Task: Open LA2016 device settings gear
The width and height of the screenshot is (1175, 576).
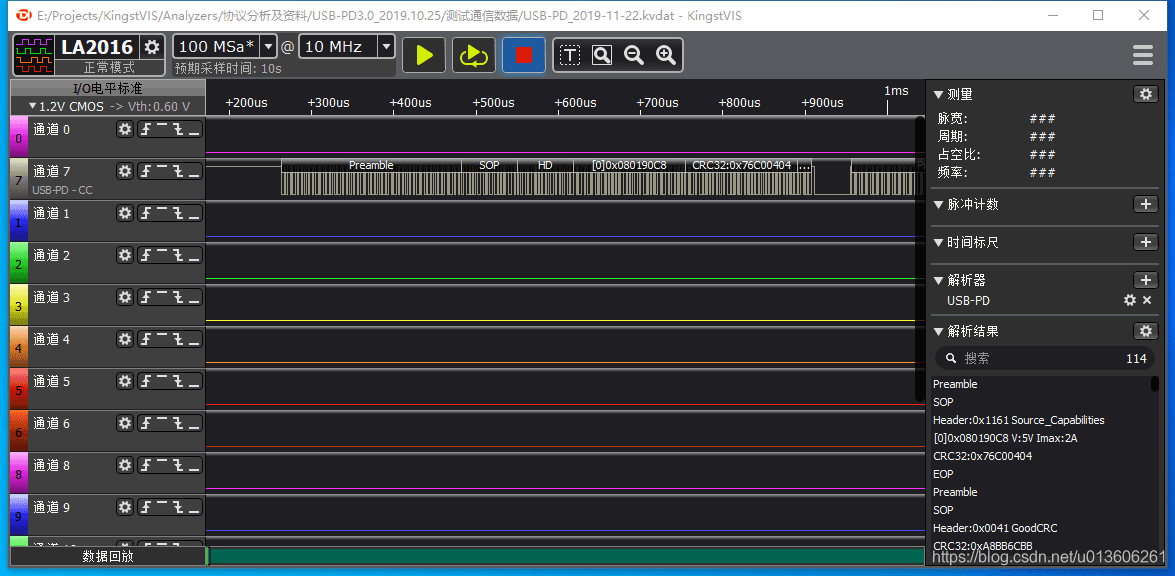Action: (152, 47)
